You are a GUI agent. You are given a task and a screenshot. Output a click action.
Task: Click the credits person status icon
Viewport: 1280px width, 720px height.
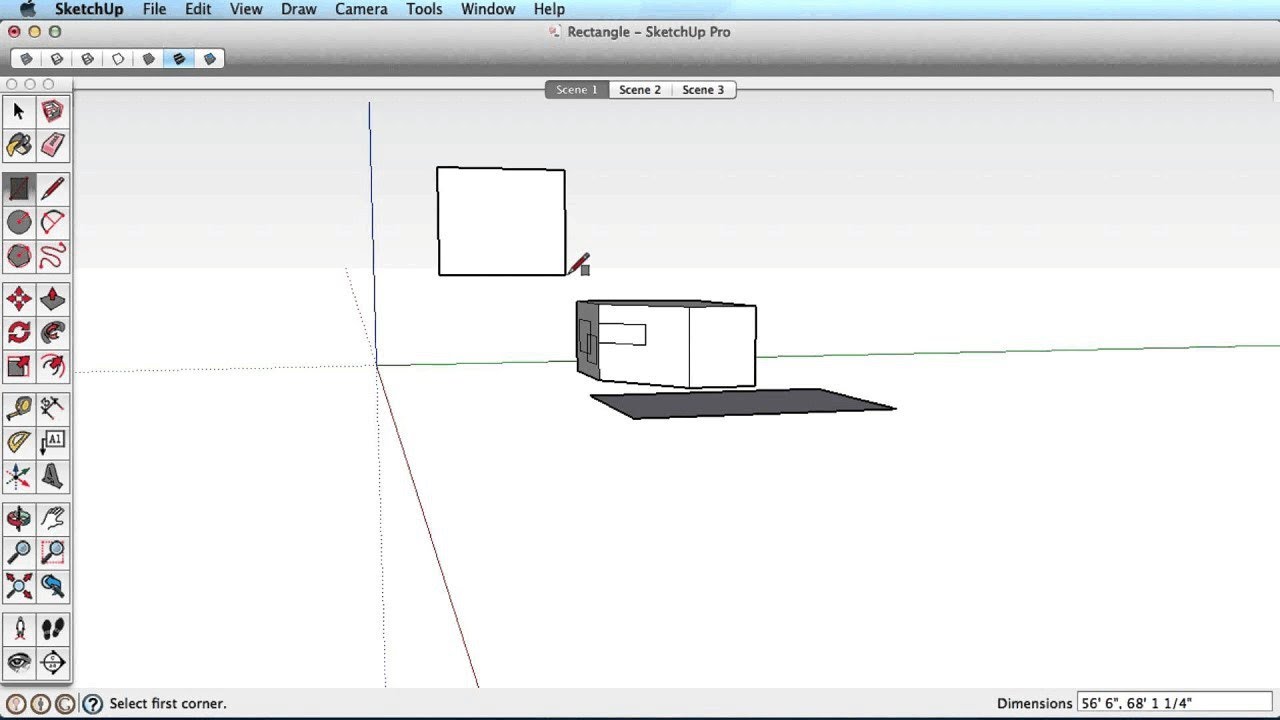(x=41, y=704)
